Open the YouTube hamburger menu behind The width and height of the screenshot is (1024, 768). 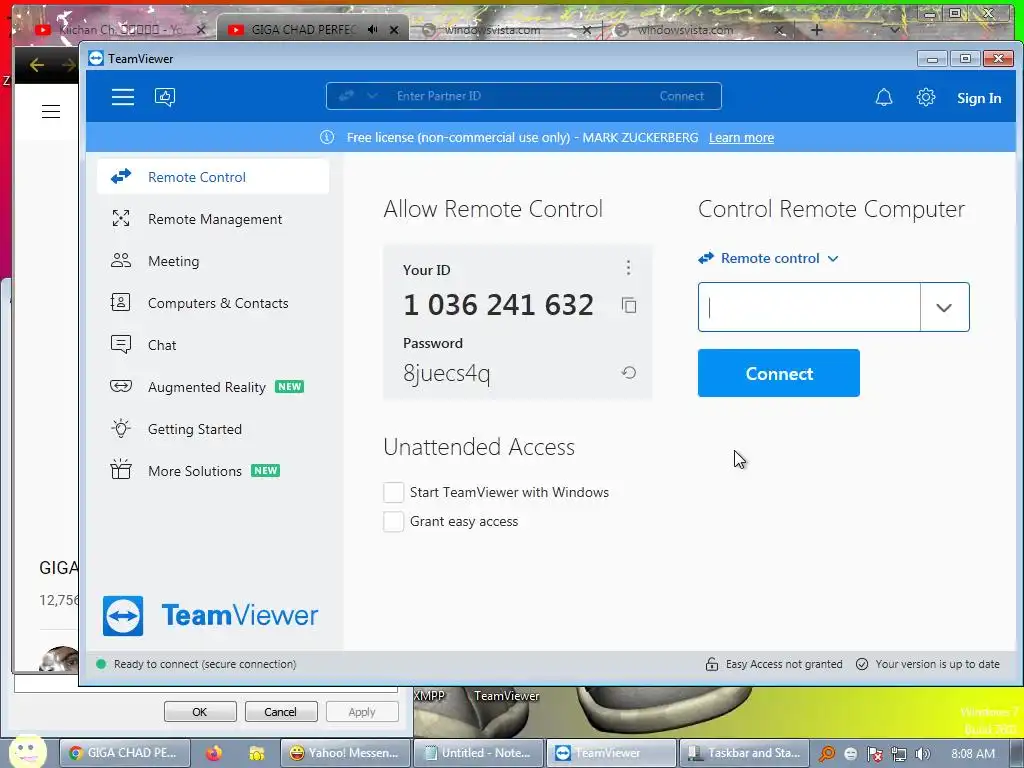pos(51,112)
